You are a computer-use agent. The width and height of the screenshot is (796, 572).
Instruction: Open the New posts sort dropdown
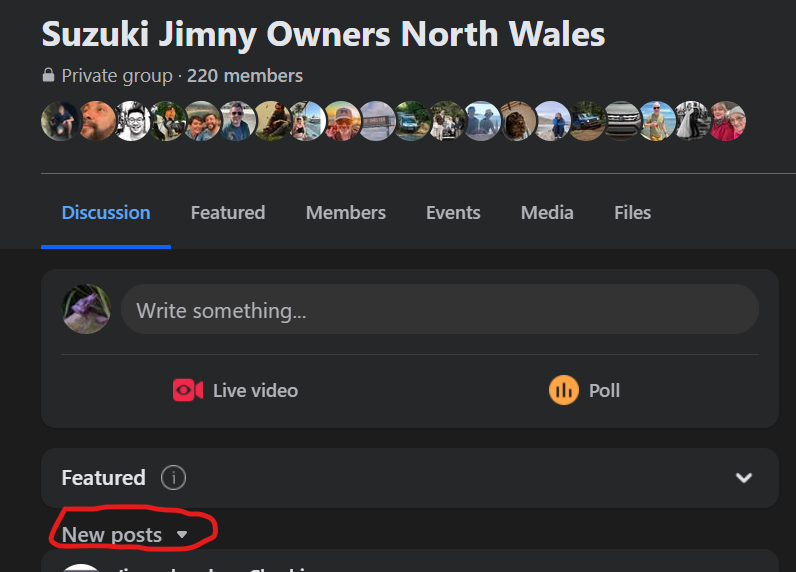coord(125,535)
